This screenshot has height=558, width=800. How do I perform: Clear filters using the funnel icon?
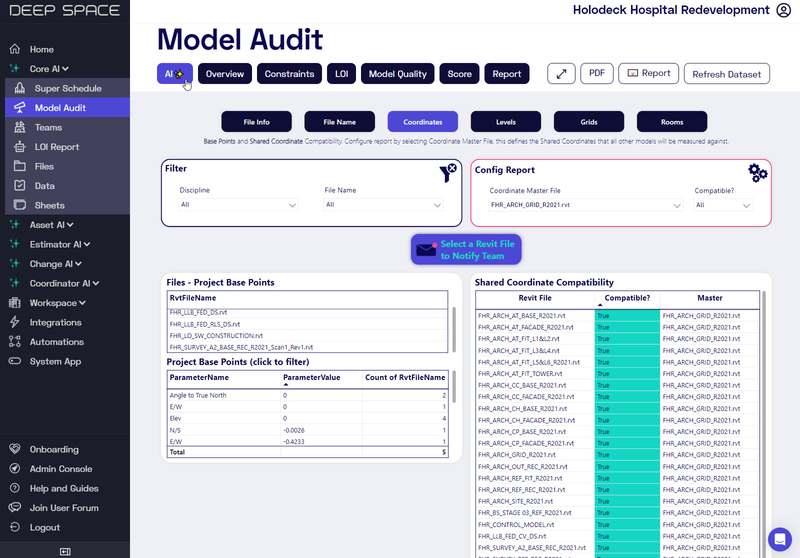[448, 173]
